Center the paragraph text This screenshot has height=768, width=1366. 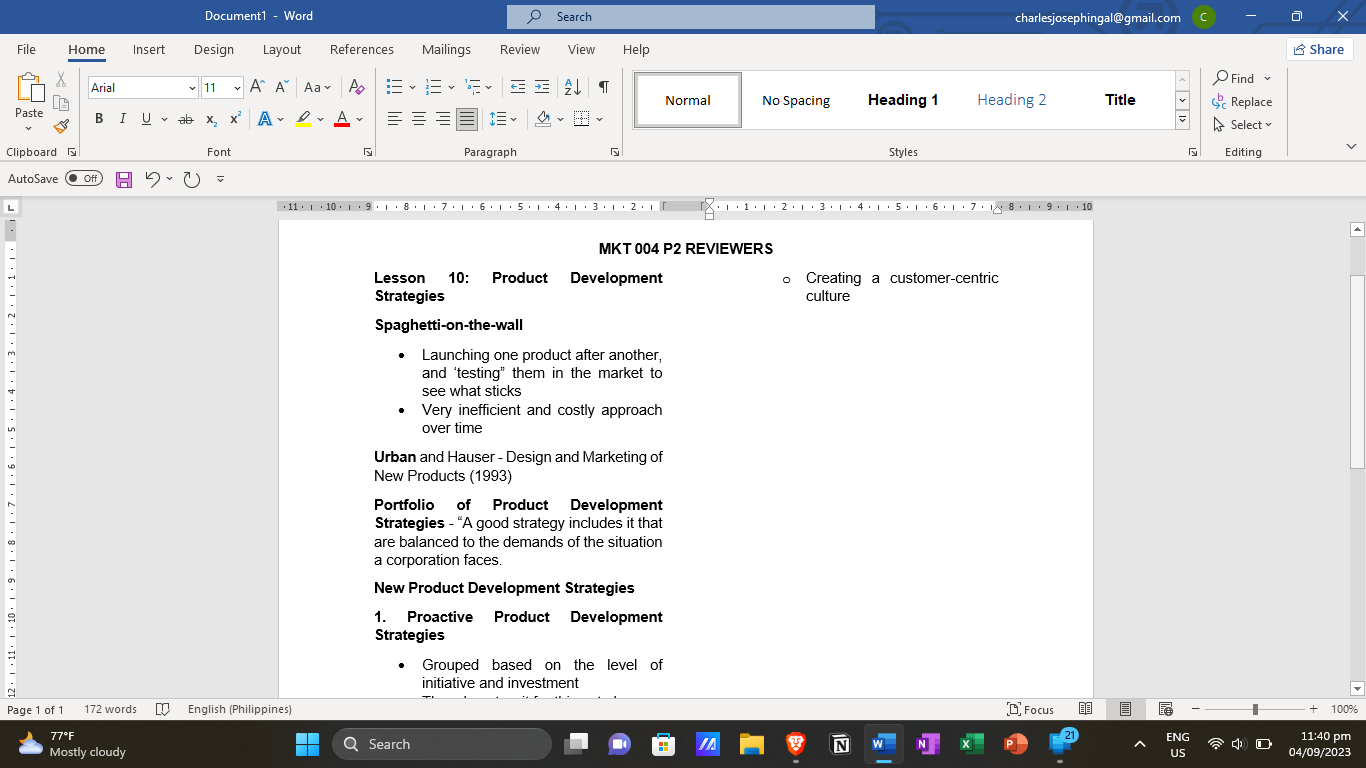click(419, 119)
